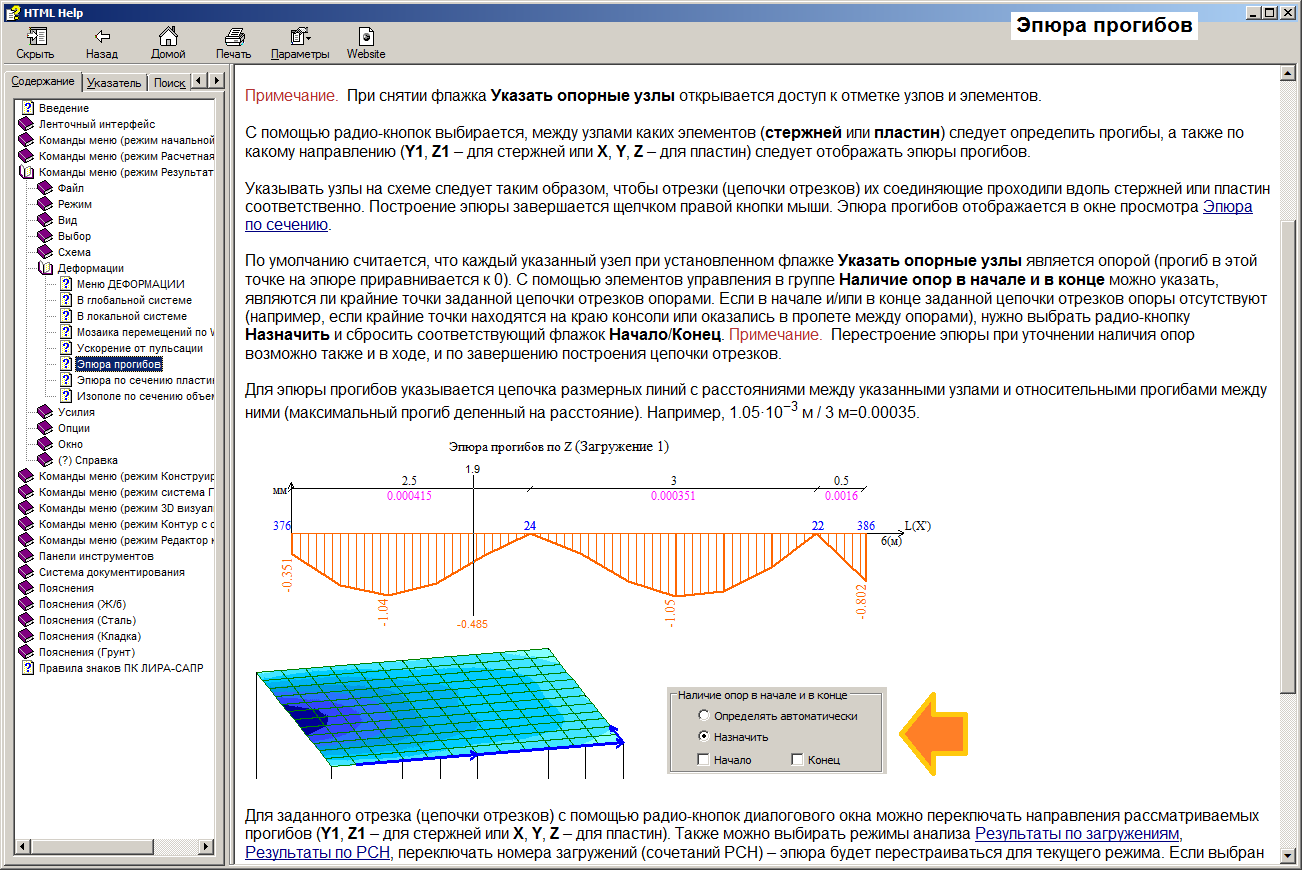Select the Определять автоматически radio button

704,716
